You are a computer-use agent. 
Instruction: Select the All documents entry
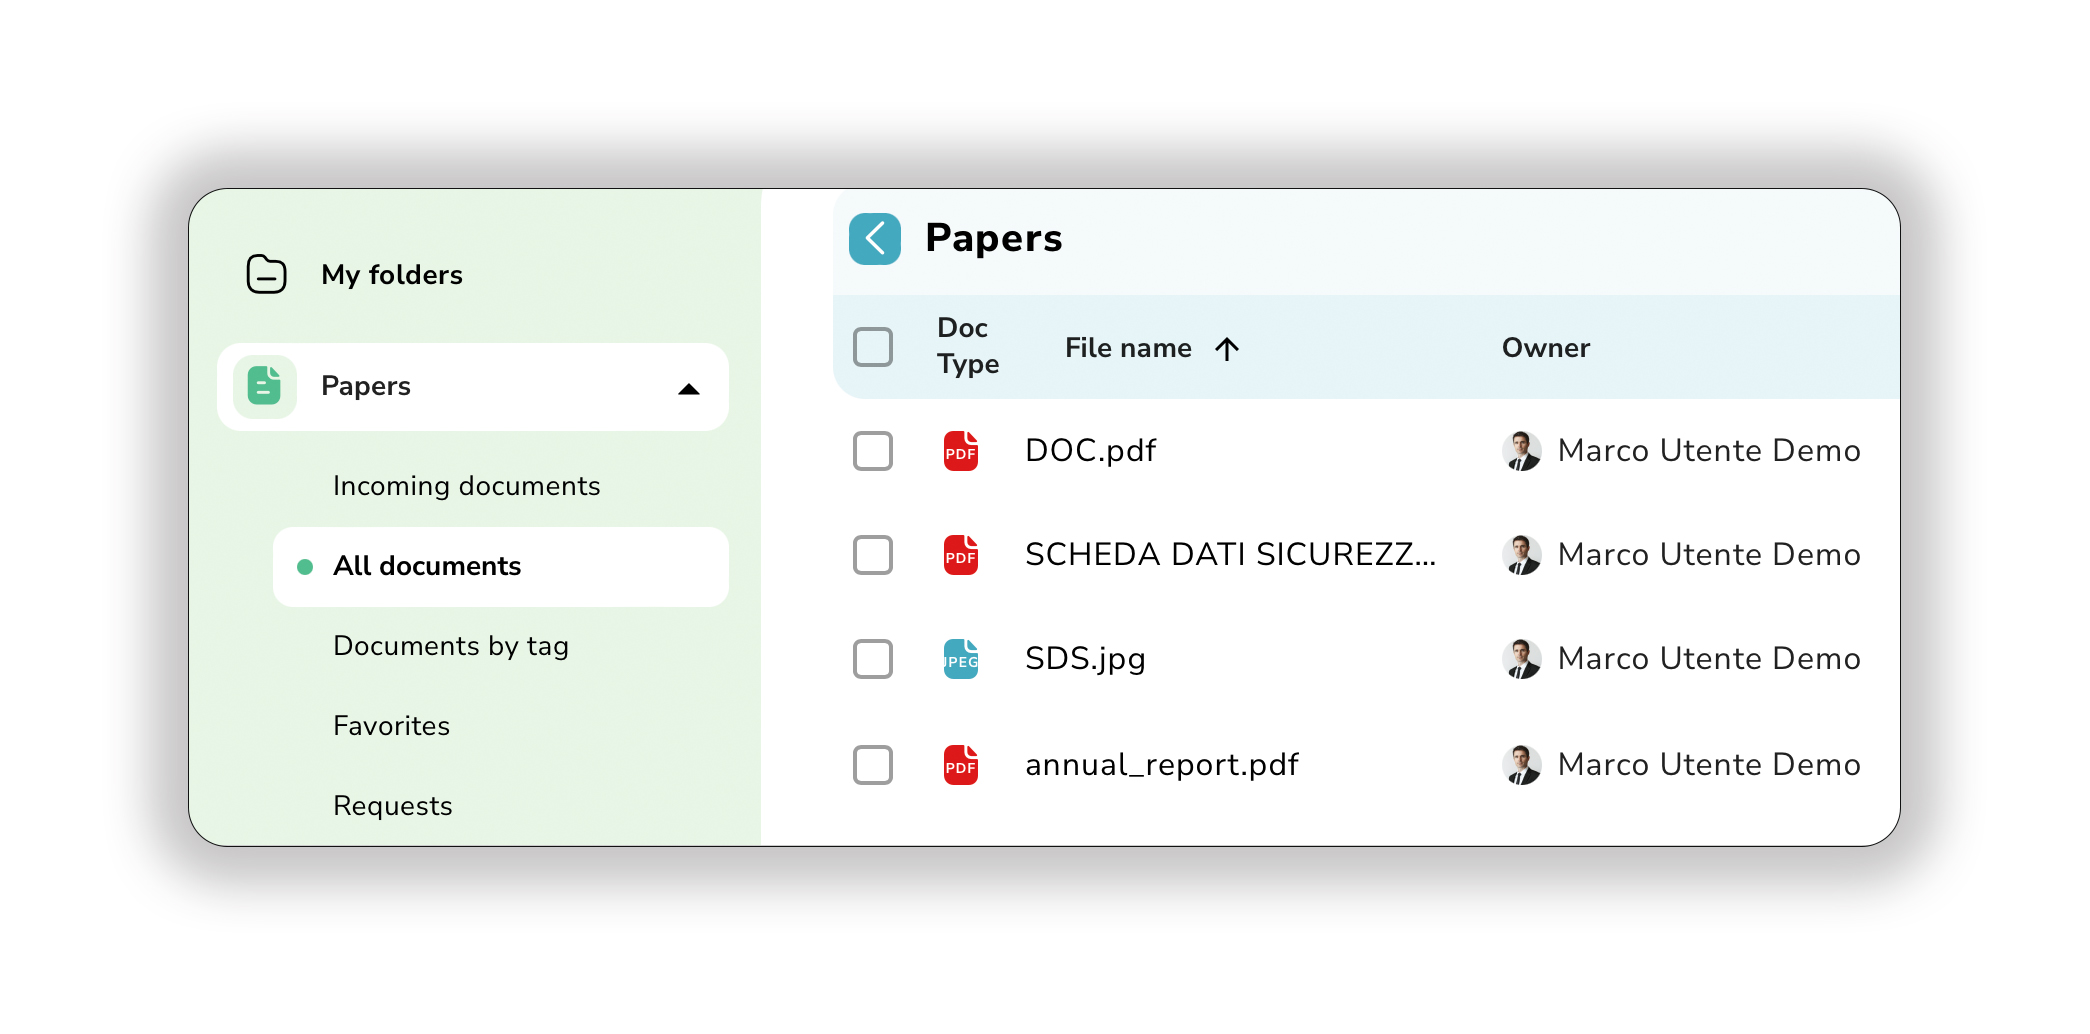427,566
